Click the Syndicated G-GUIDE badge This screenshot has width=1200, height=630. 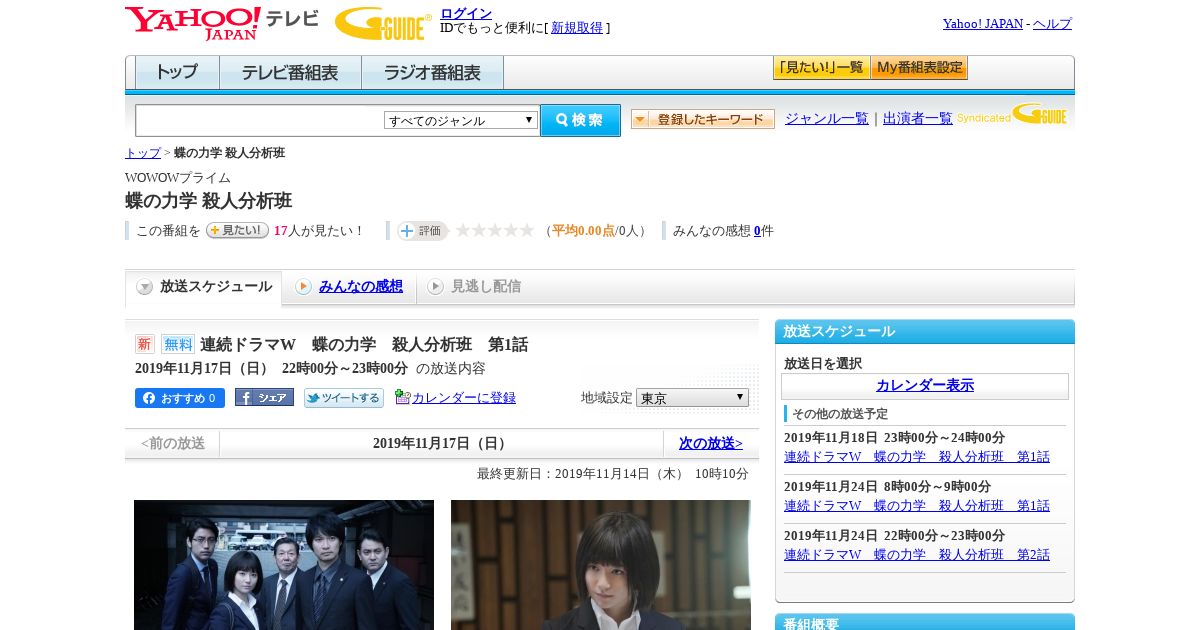pyautogui.click(x=1012, y=115)
